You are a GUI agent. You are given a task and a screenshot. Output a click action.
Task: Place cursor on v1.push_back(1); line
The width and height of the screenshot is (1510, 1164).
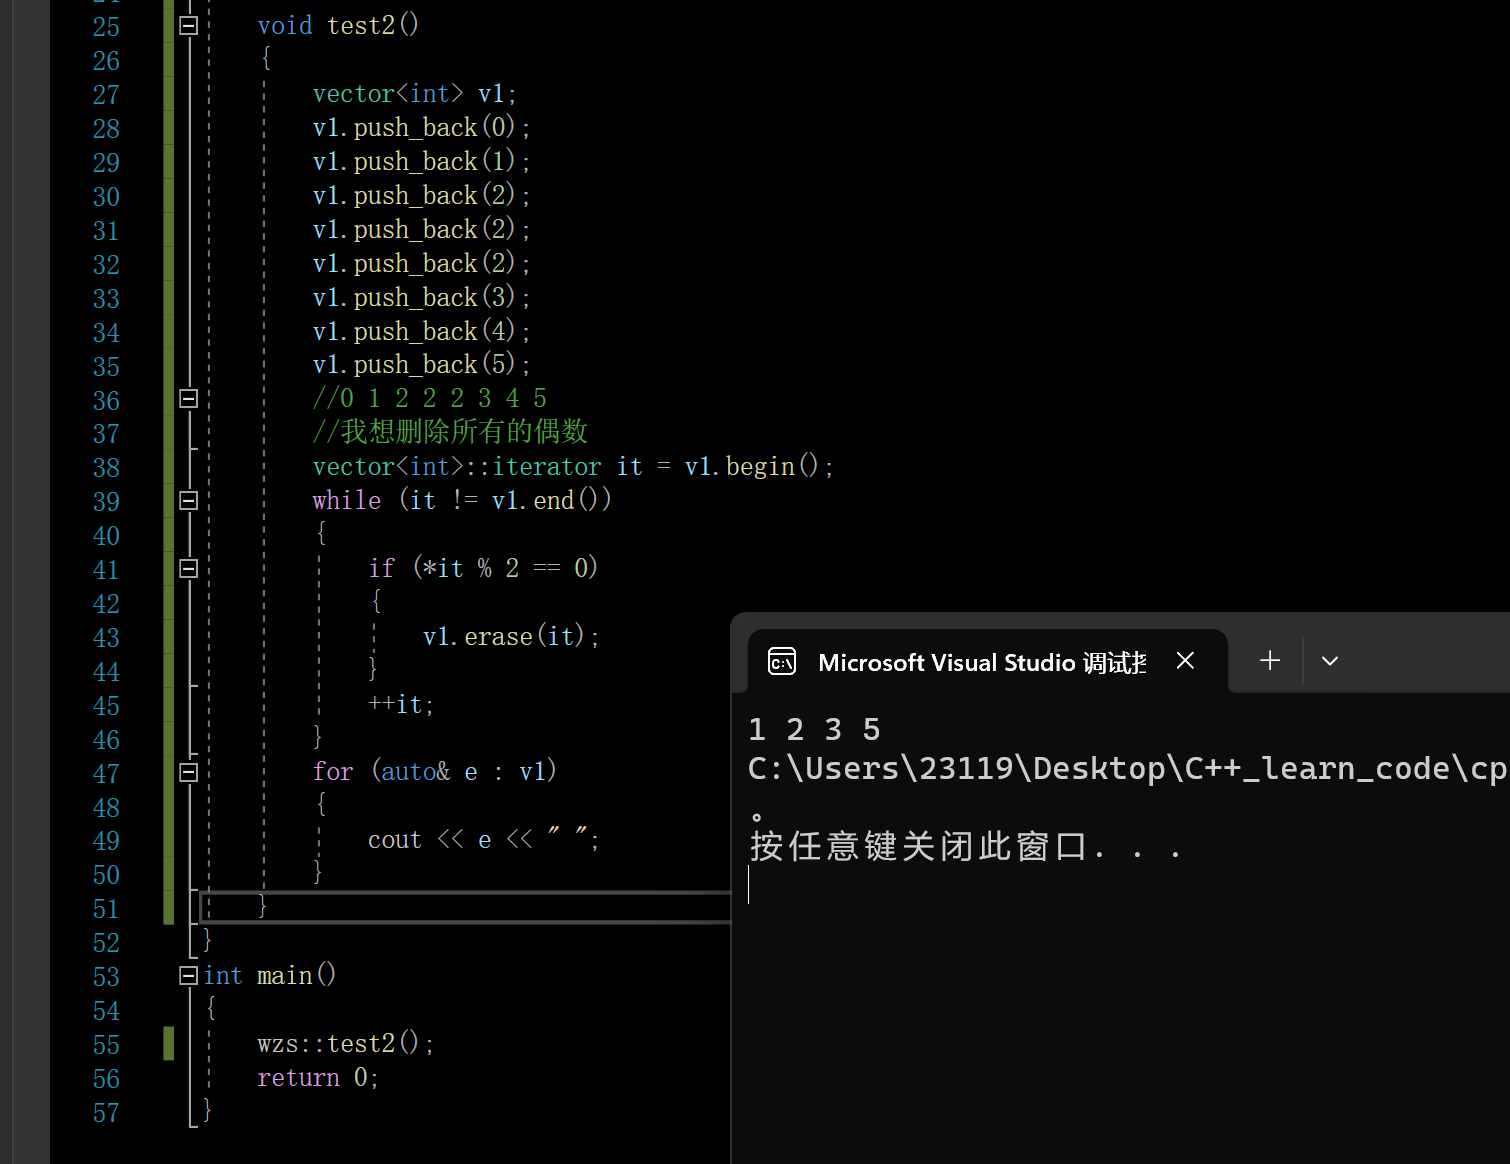pyautogui.click(x=421, y=162)
